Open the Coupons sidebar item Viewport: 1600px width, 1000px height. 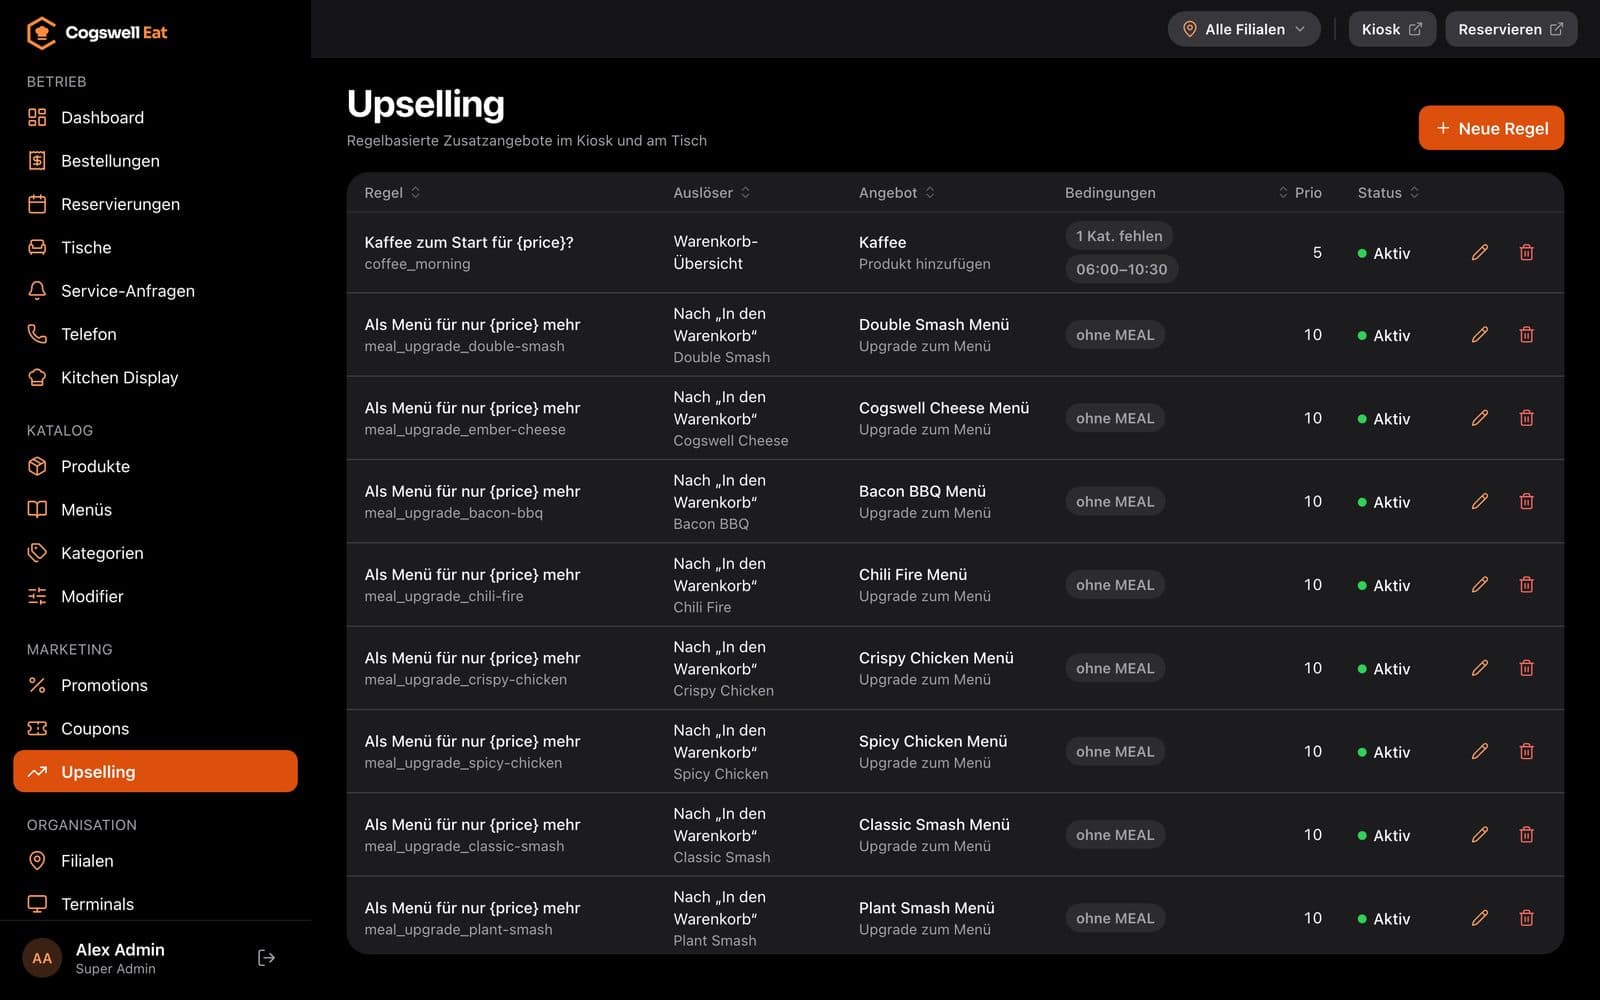[x=155, y=728]
